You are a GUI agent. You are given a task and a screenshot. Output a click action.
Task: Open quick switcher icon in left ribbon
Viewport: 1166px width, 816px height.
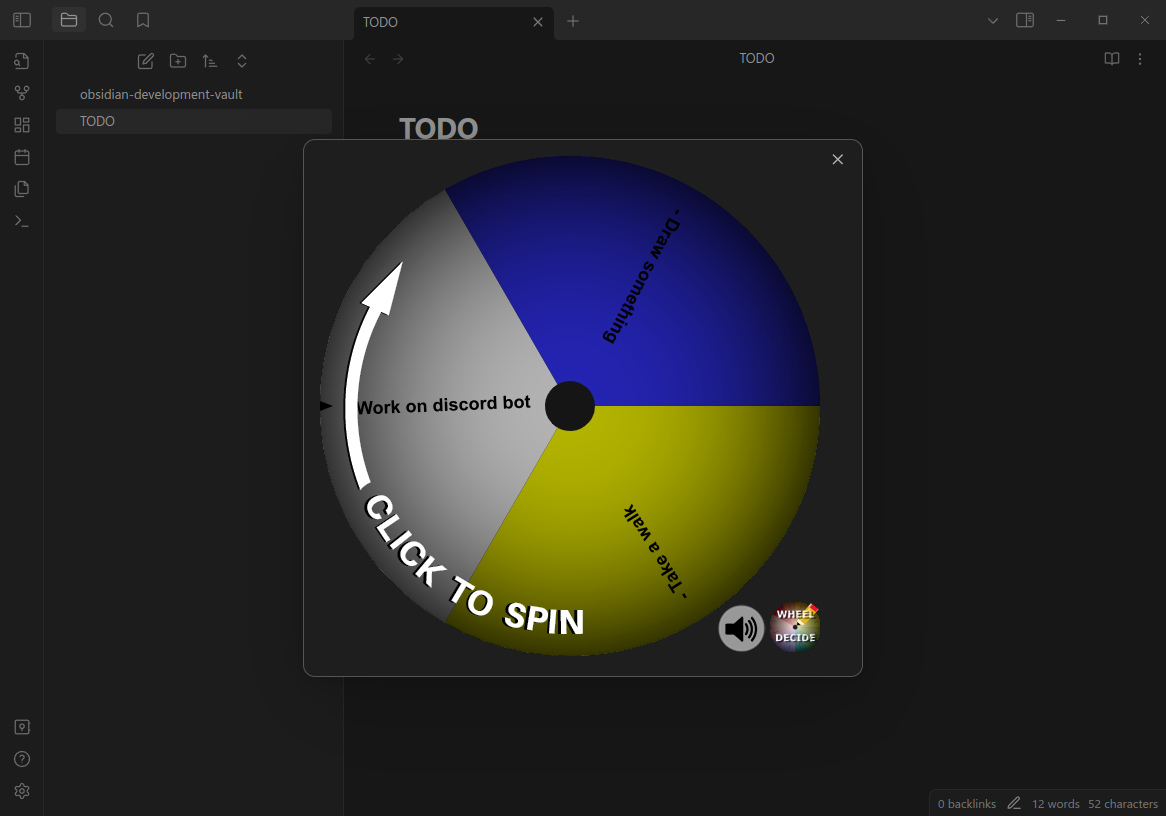[22, 61]
